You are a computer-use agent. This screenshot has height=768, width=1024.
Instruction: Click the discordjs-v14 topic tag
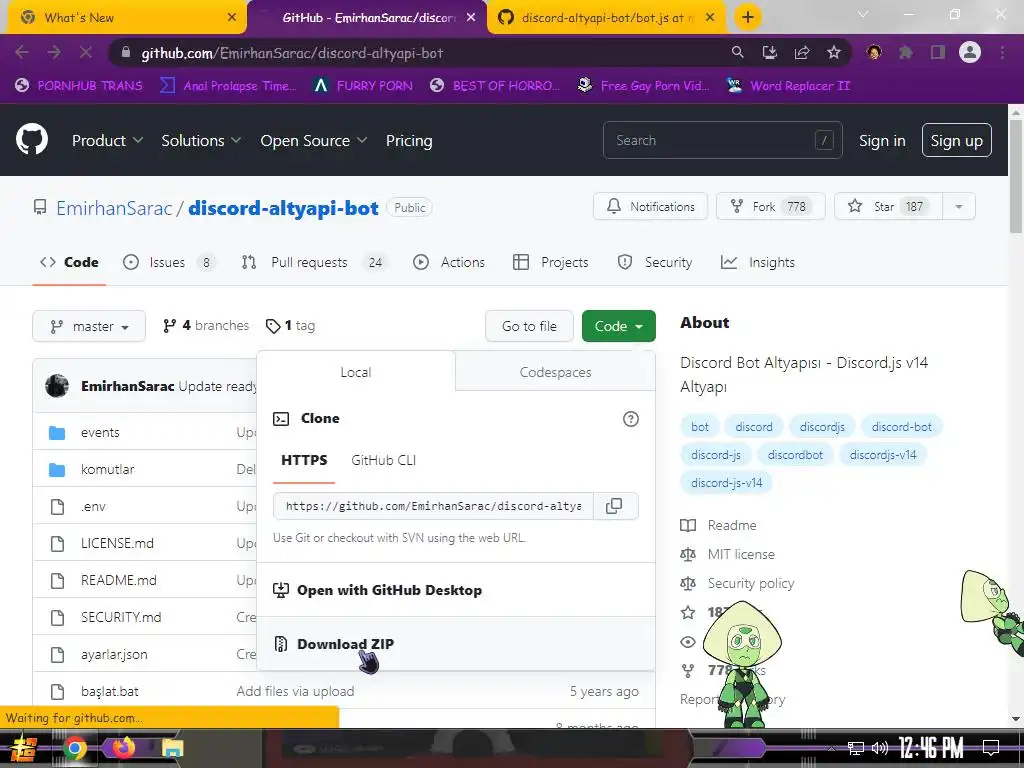[882, 455]
